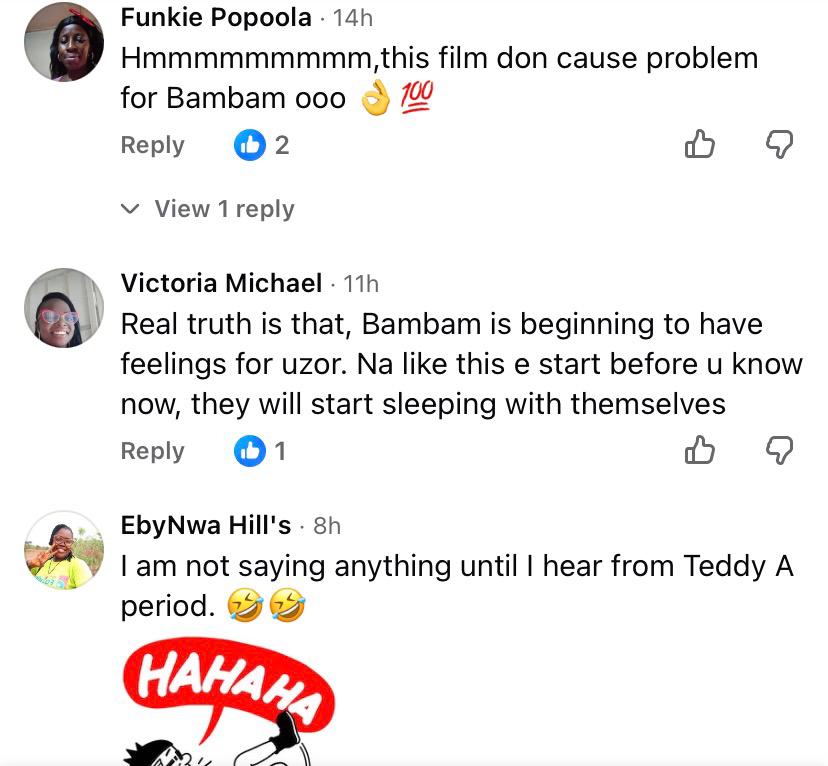Visit Victoria Michael's profile name link
828x766 pixels.
click(221, 283)
